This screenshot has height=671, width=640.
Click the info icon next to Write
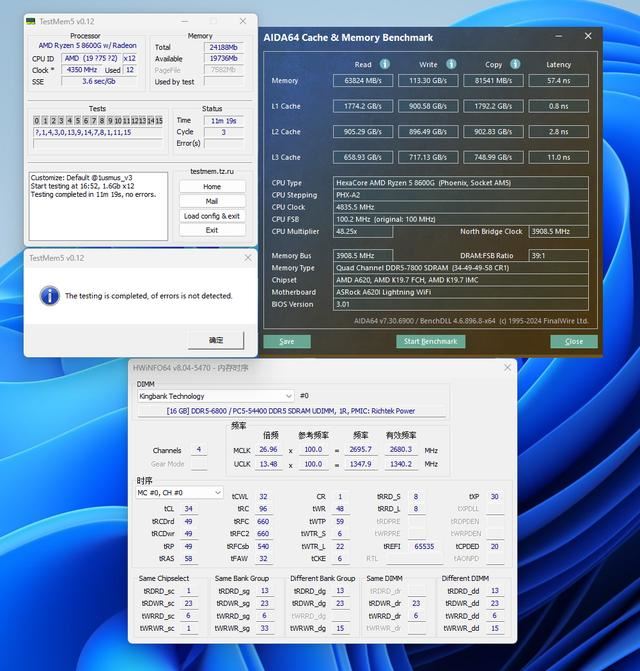click(451, 64)
